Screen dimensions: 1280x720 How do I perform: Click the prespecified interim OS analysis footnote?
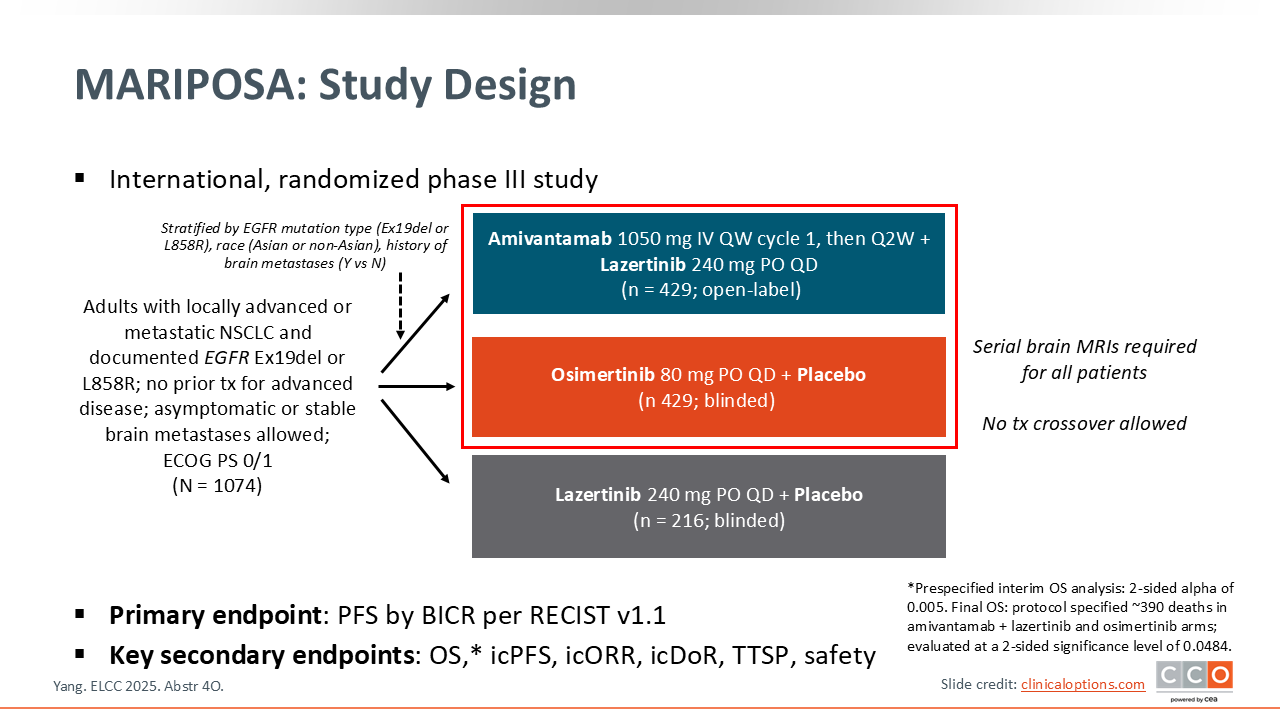tap(1070, 617)
